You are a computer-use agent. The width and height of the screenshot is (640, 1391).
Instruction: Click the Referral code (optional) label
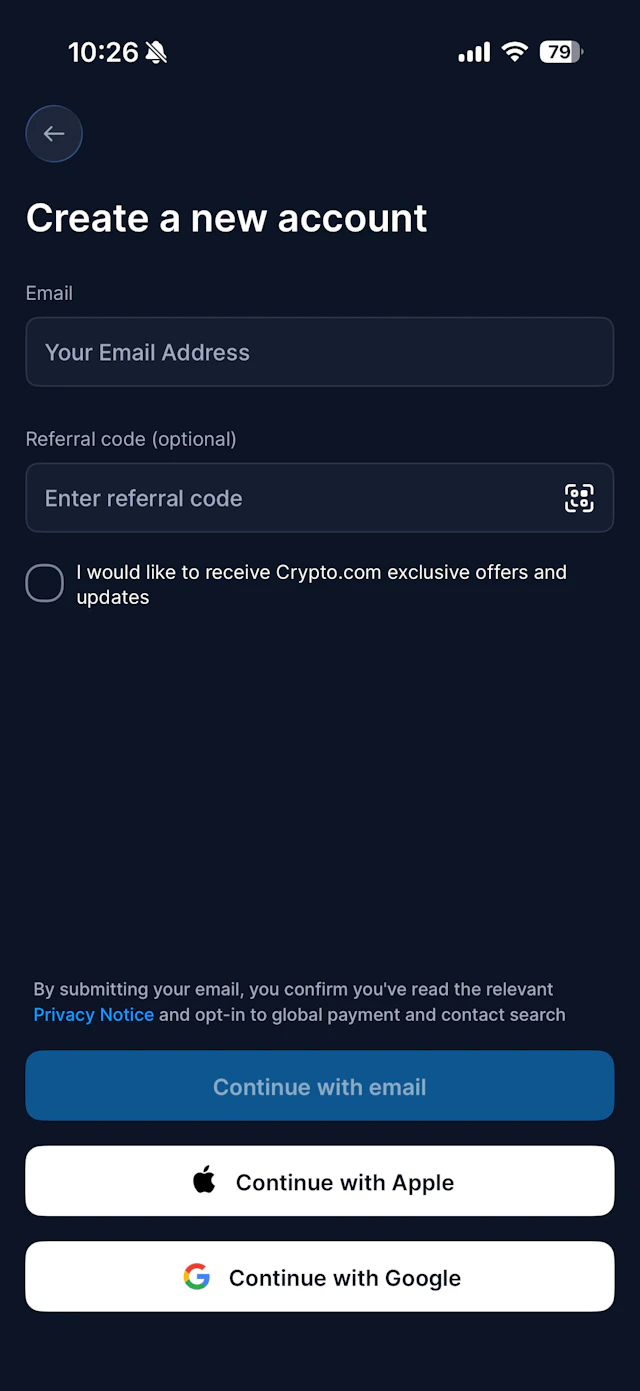pos(131,439)
